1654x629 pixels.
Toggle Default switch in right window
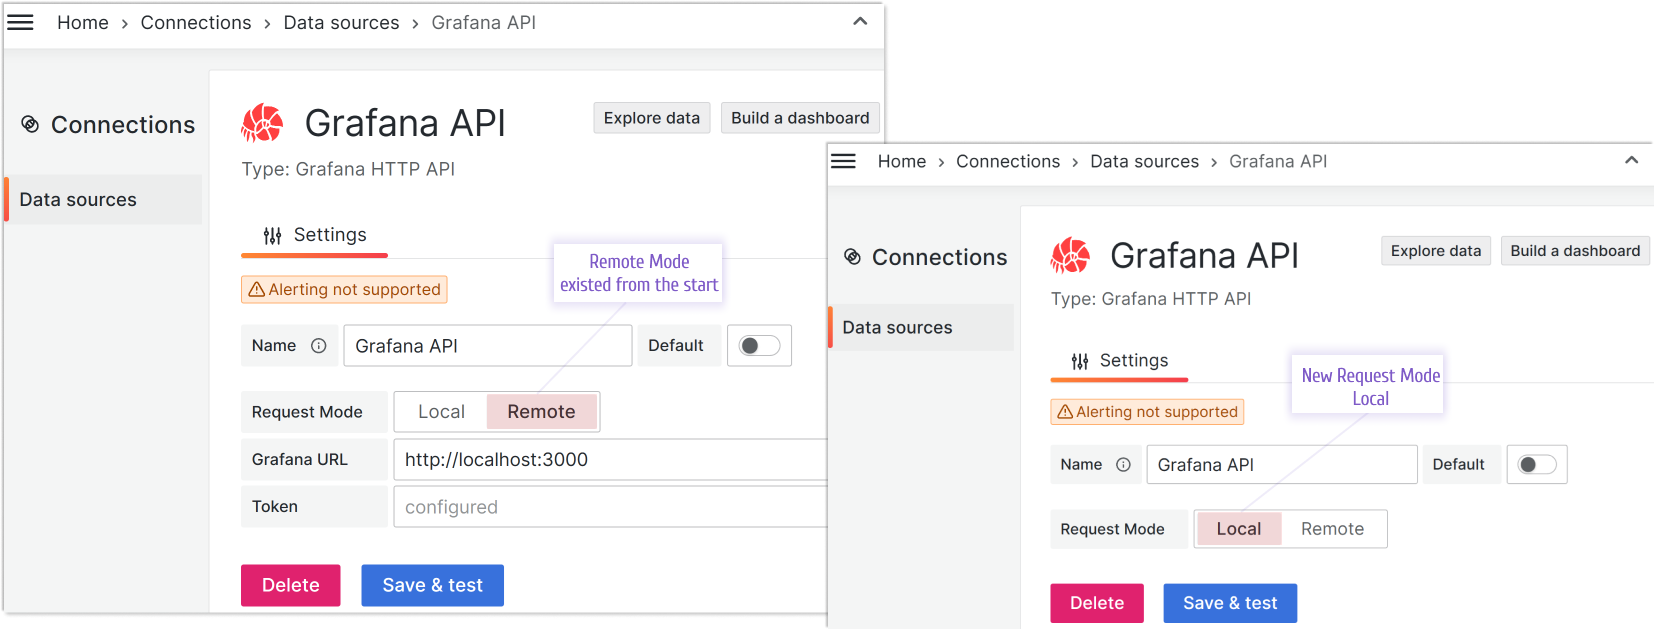[x=1537, y=465]
